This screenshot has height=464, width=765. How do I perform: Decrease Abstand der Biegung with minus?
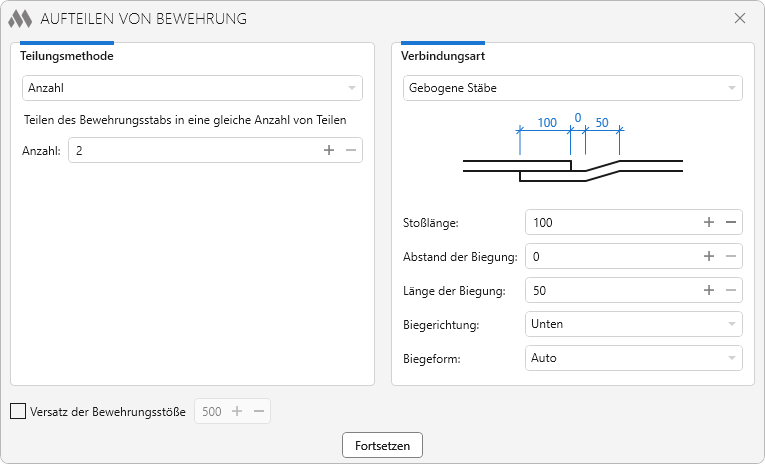point(730,256)
